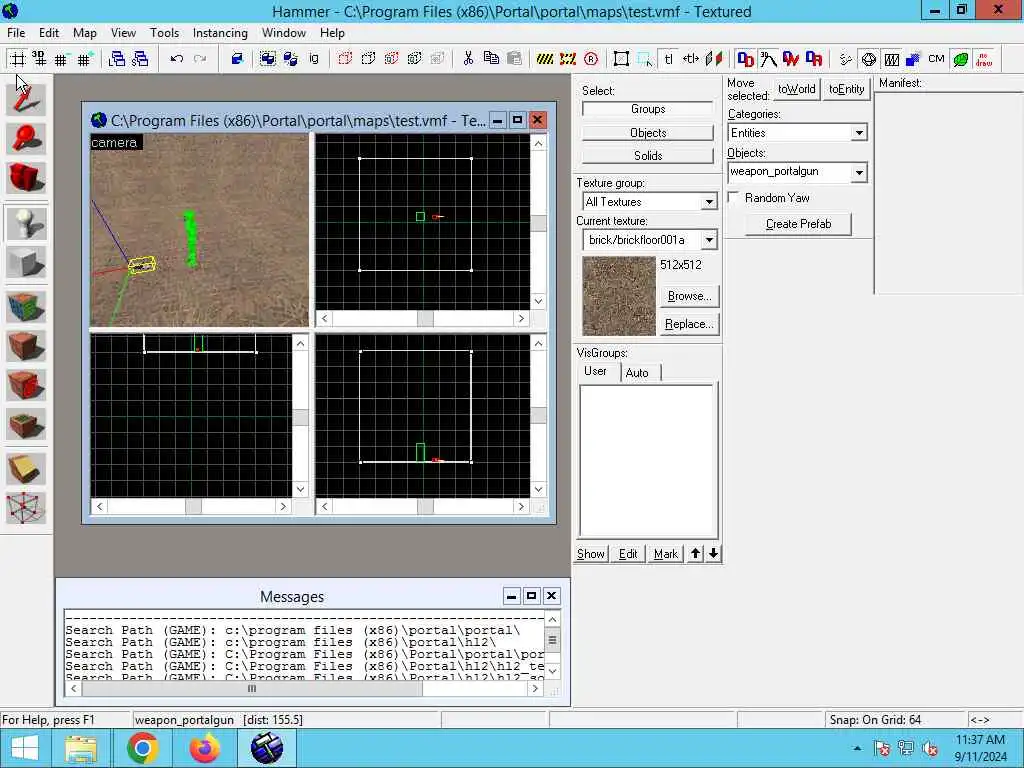1024x768 pixels.
Task: Switch to the User VisGroups tab
Action: click(x=596, y=371)
